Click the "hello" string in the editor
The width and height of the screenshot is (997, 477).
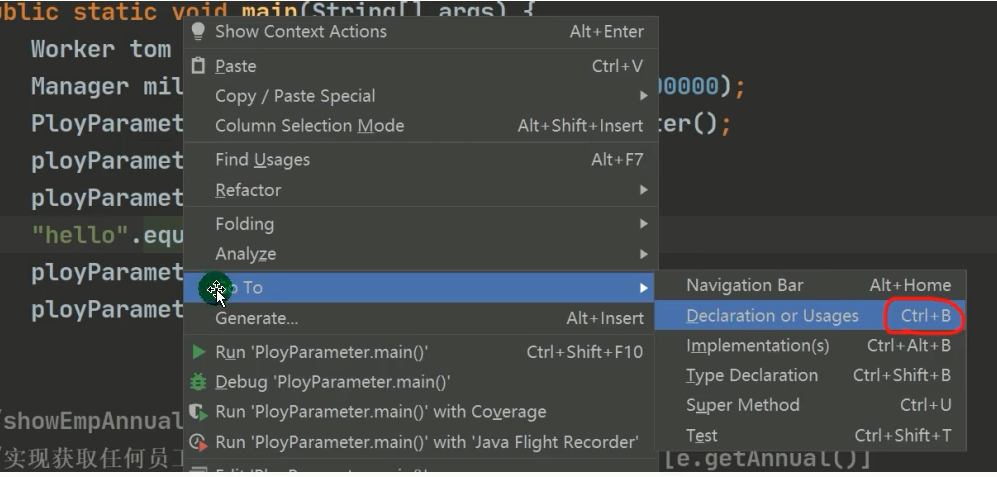84,235
